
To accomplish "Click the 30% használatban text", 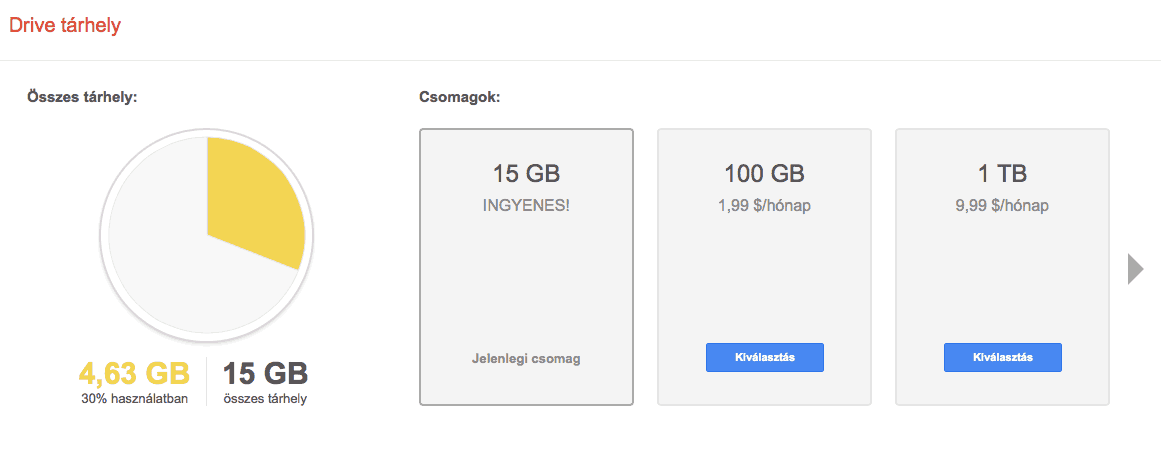I will tap(134, 399).
